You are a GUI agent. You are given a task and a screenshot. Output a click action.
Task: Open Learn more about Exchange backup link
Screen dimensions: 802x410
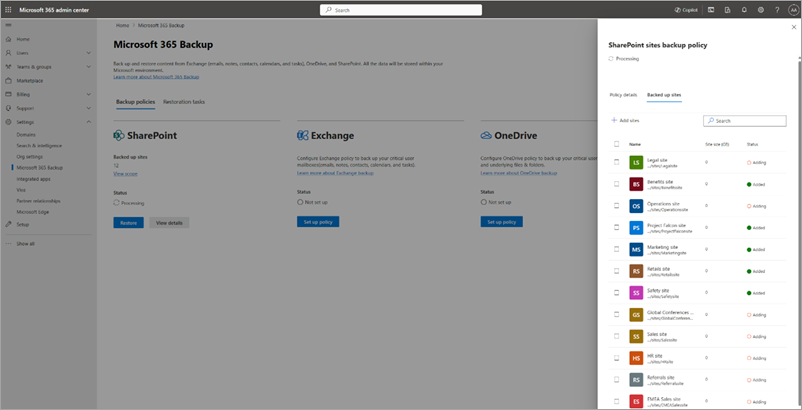[335, 173]
